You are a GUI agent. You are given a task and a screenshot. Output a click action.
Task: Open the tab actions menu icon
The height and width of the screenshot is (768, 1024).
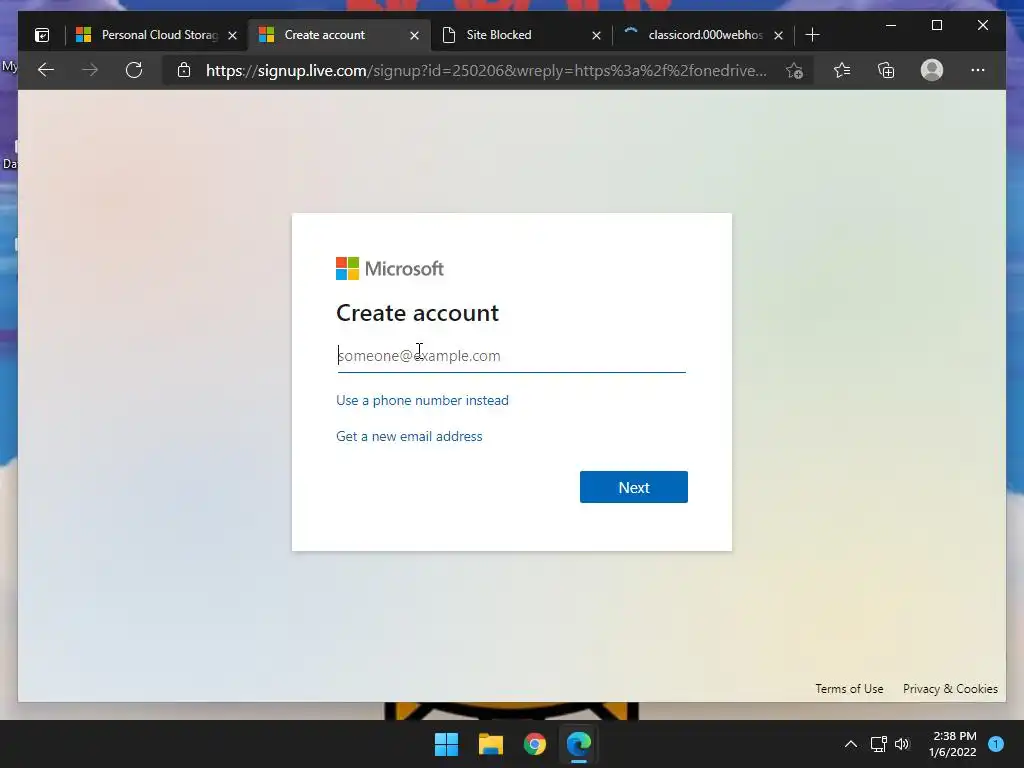pos(42,35)
